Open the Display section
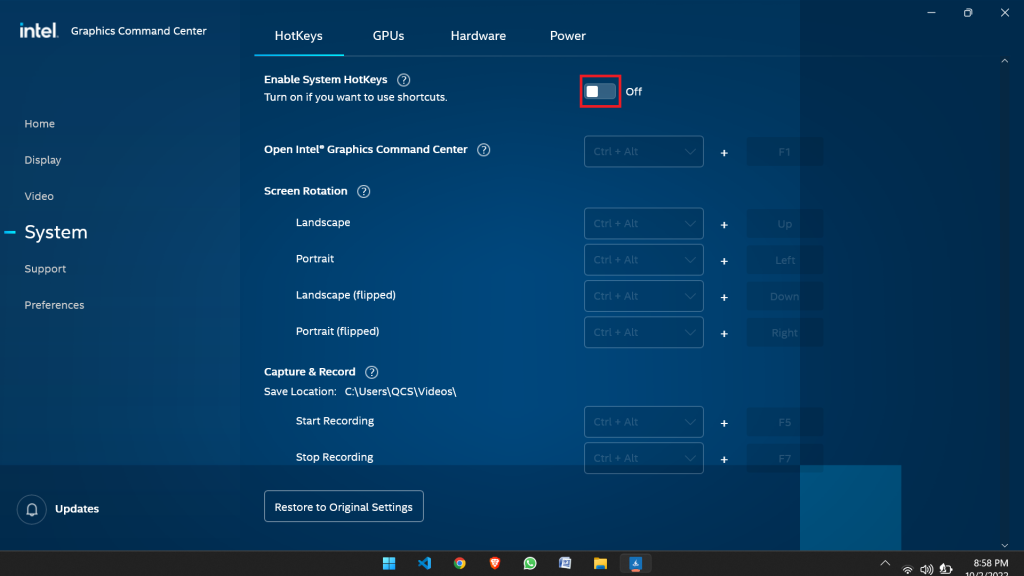 42,160
